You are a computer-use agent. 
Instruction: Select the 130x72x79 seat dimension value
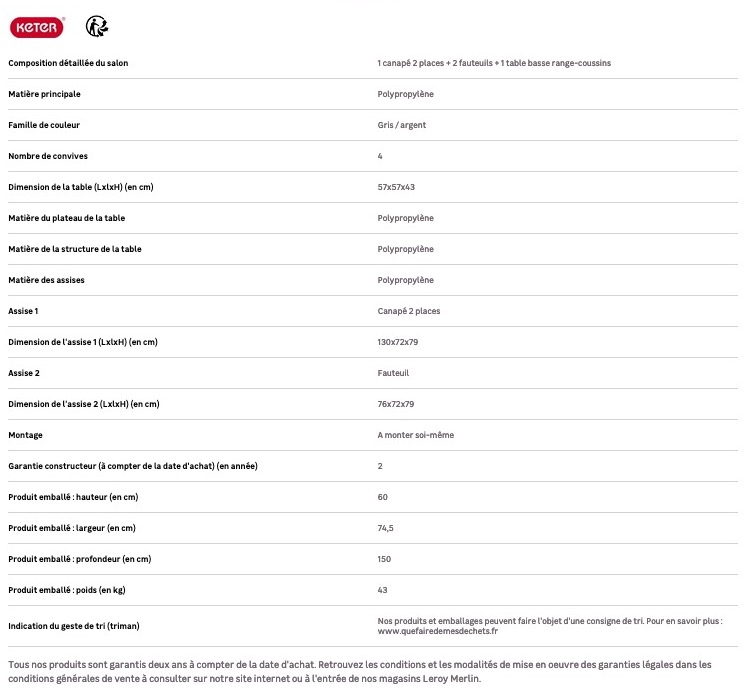(398, 342)
